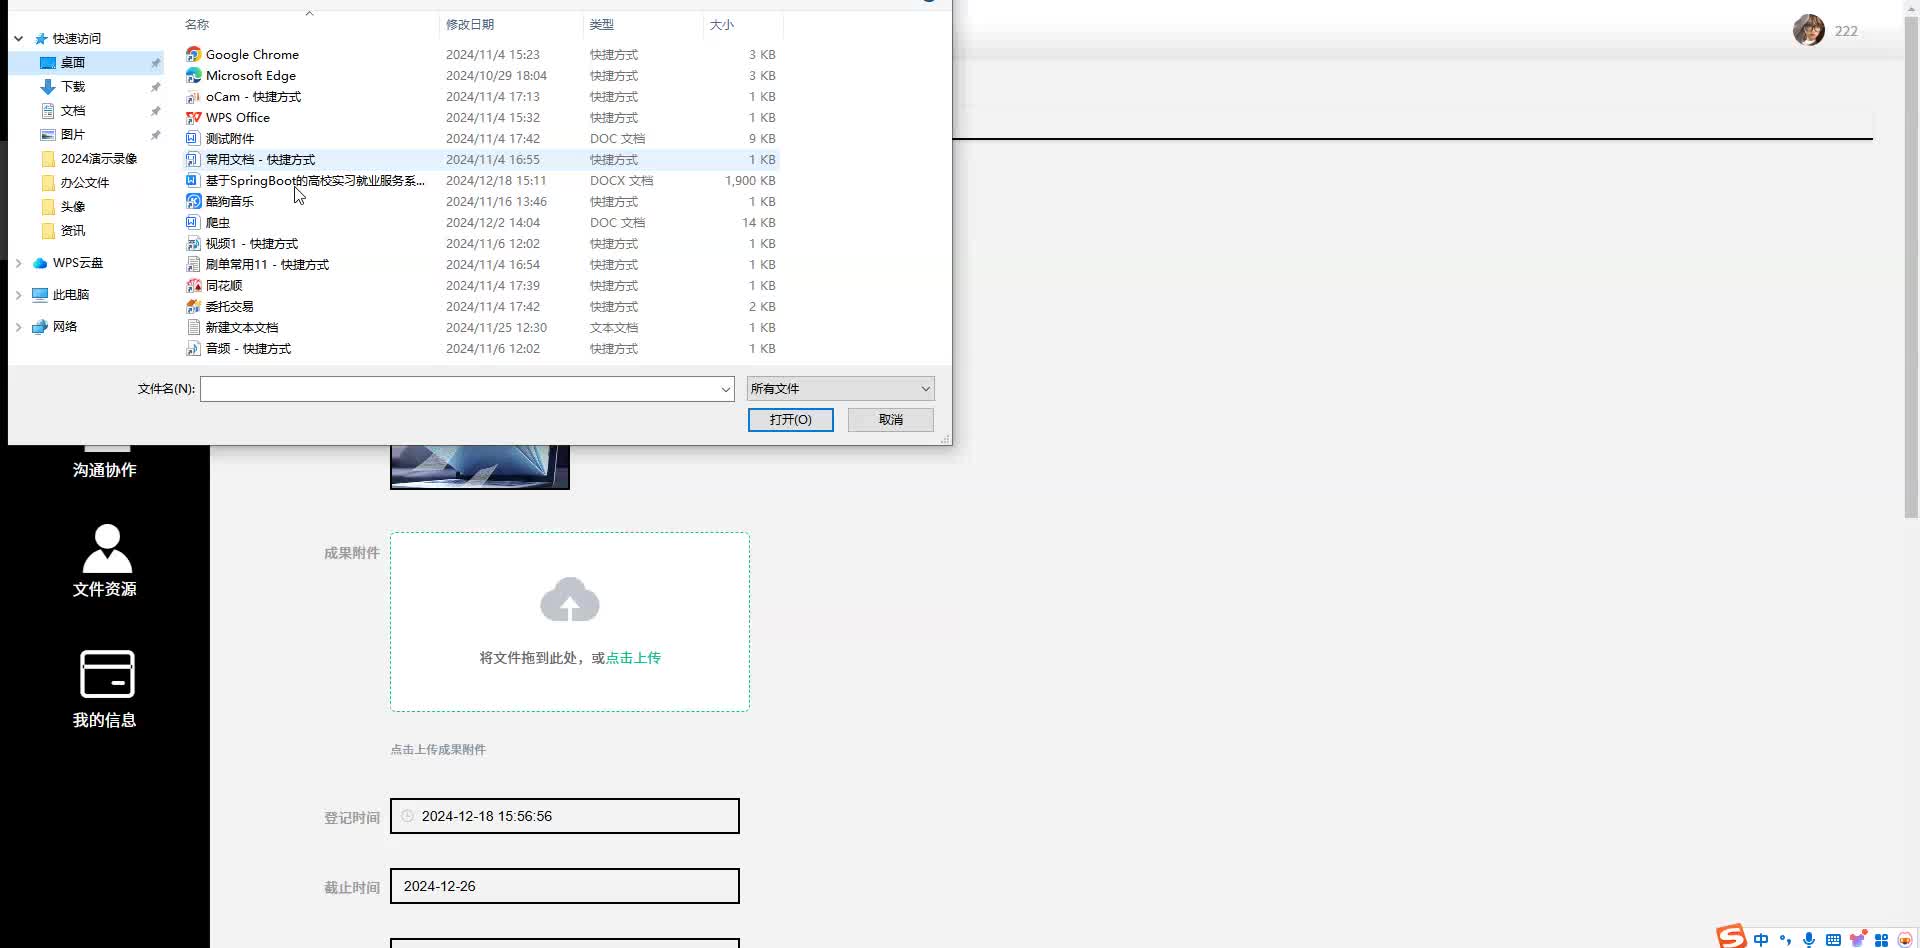Screen dimensions: 1920x948
Task: Toggle Chinese/English input mode 中
Action: tap(1760, 940)
